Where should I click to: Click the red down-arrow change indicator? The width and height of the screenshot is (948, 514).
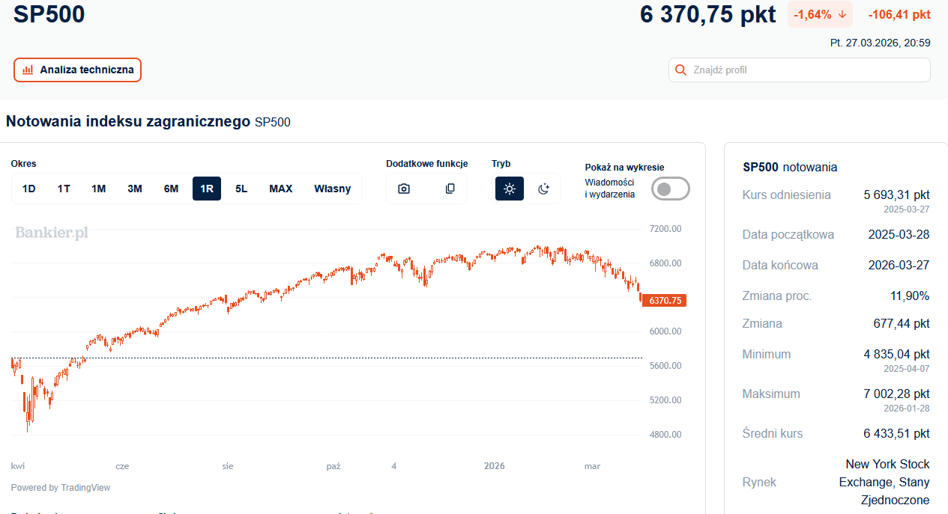(x=842, y=15)
